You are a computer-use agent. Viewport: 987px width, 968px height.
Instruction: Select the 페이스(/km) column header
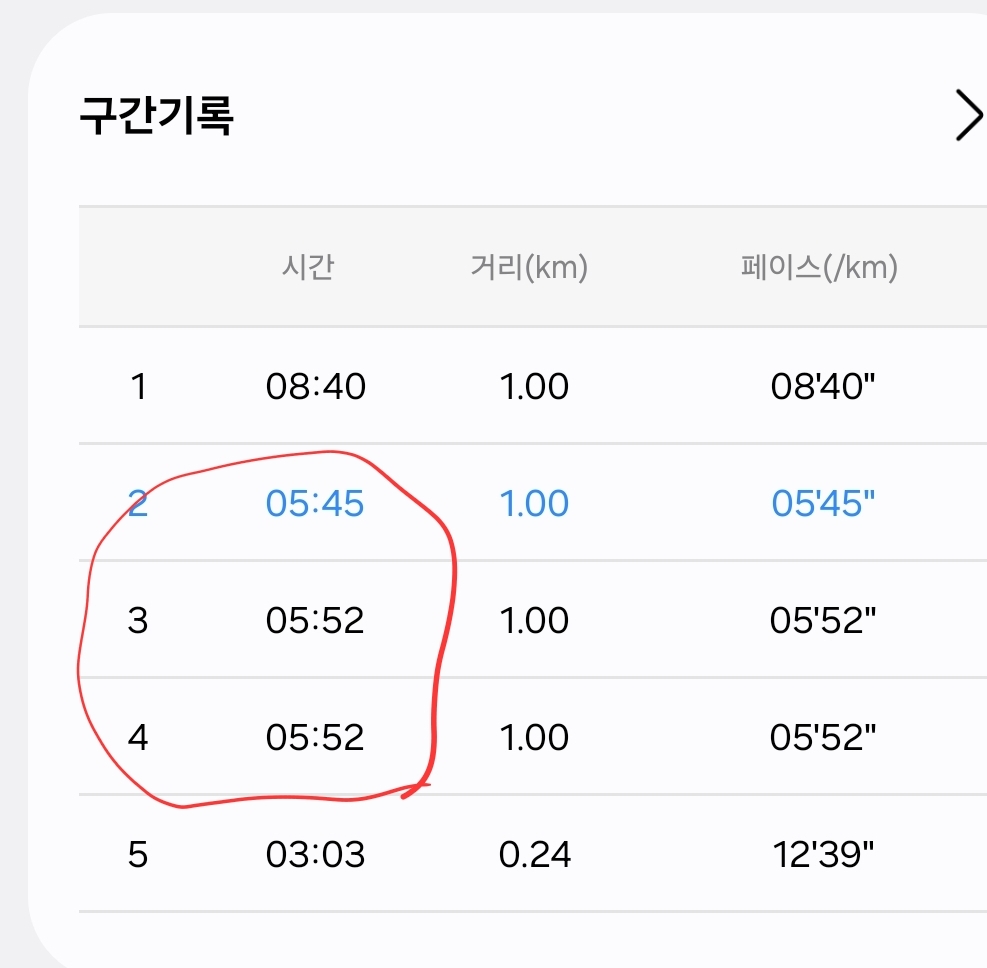(x=819, y=267)
